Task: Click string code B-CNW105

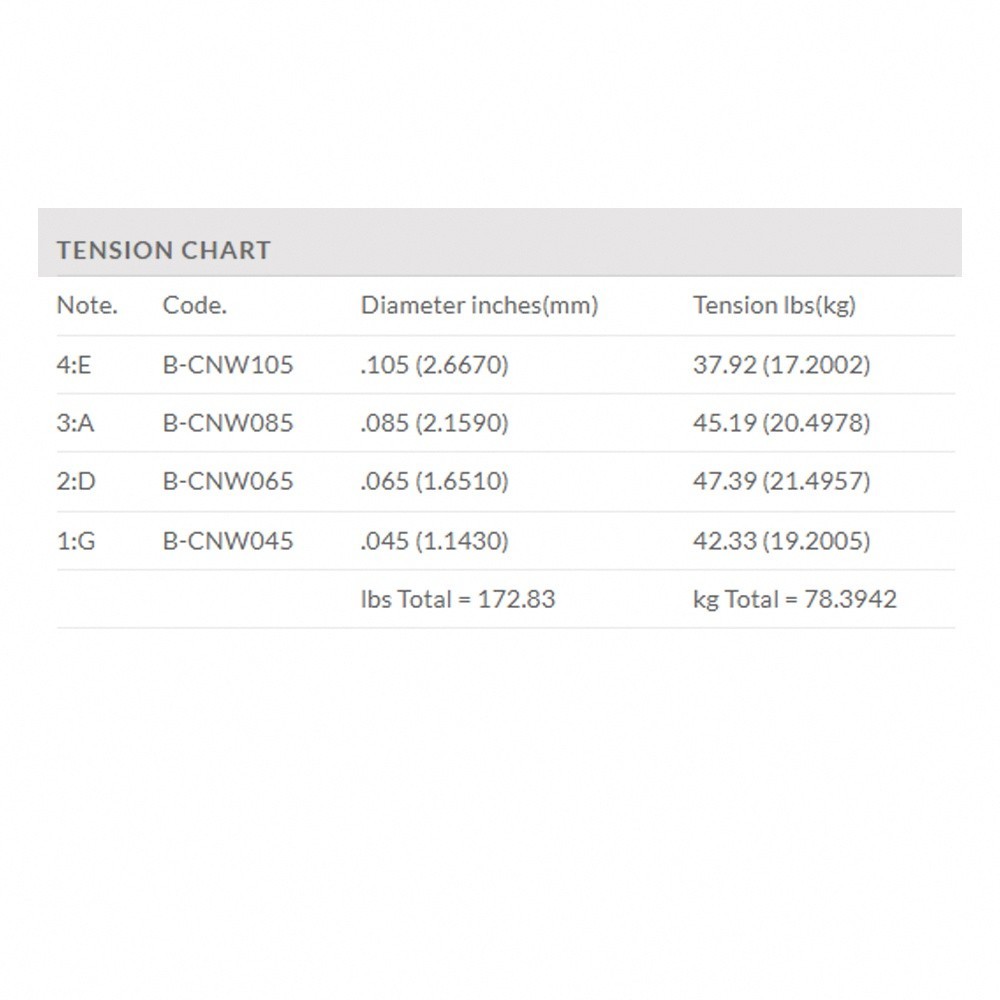Action: pyautogui.click(x=228, y=365)
